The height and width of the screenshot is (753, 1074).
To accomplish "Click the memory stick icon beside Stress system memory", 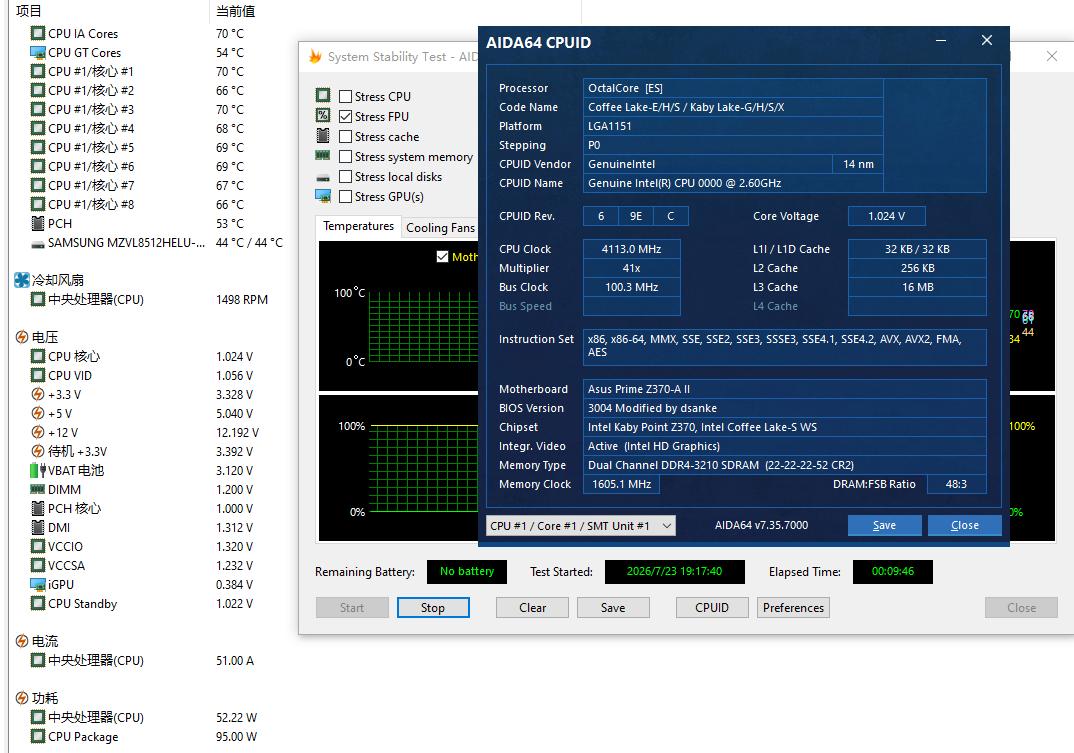I will pos(323,156).
